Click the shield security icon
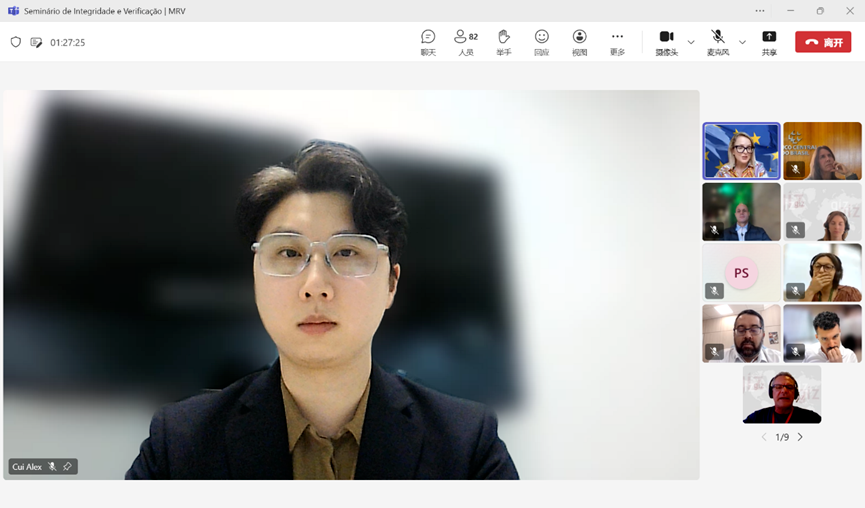This screenshot has height=508, width=865. (16, 42)
